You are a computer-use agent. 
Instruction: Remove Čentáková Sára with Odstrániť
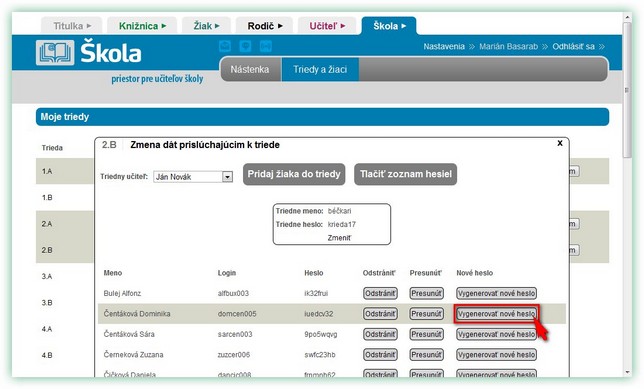coord(380,334)
